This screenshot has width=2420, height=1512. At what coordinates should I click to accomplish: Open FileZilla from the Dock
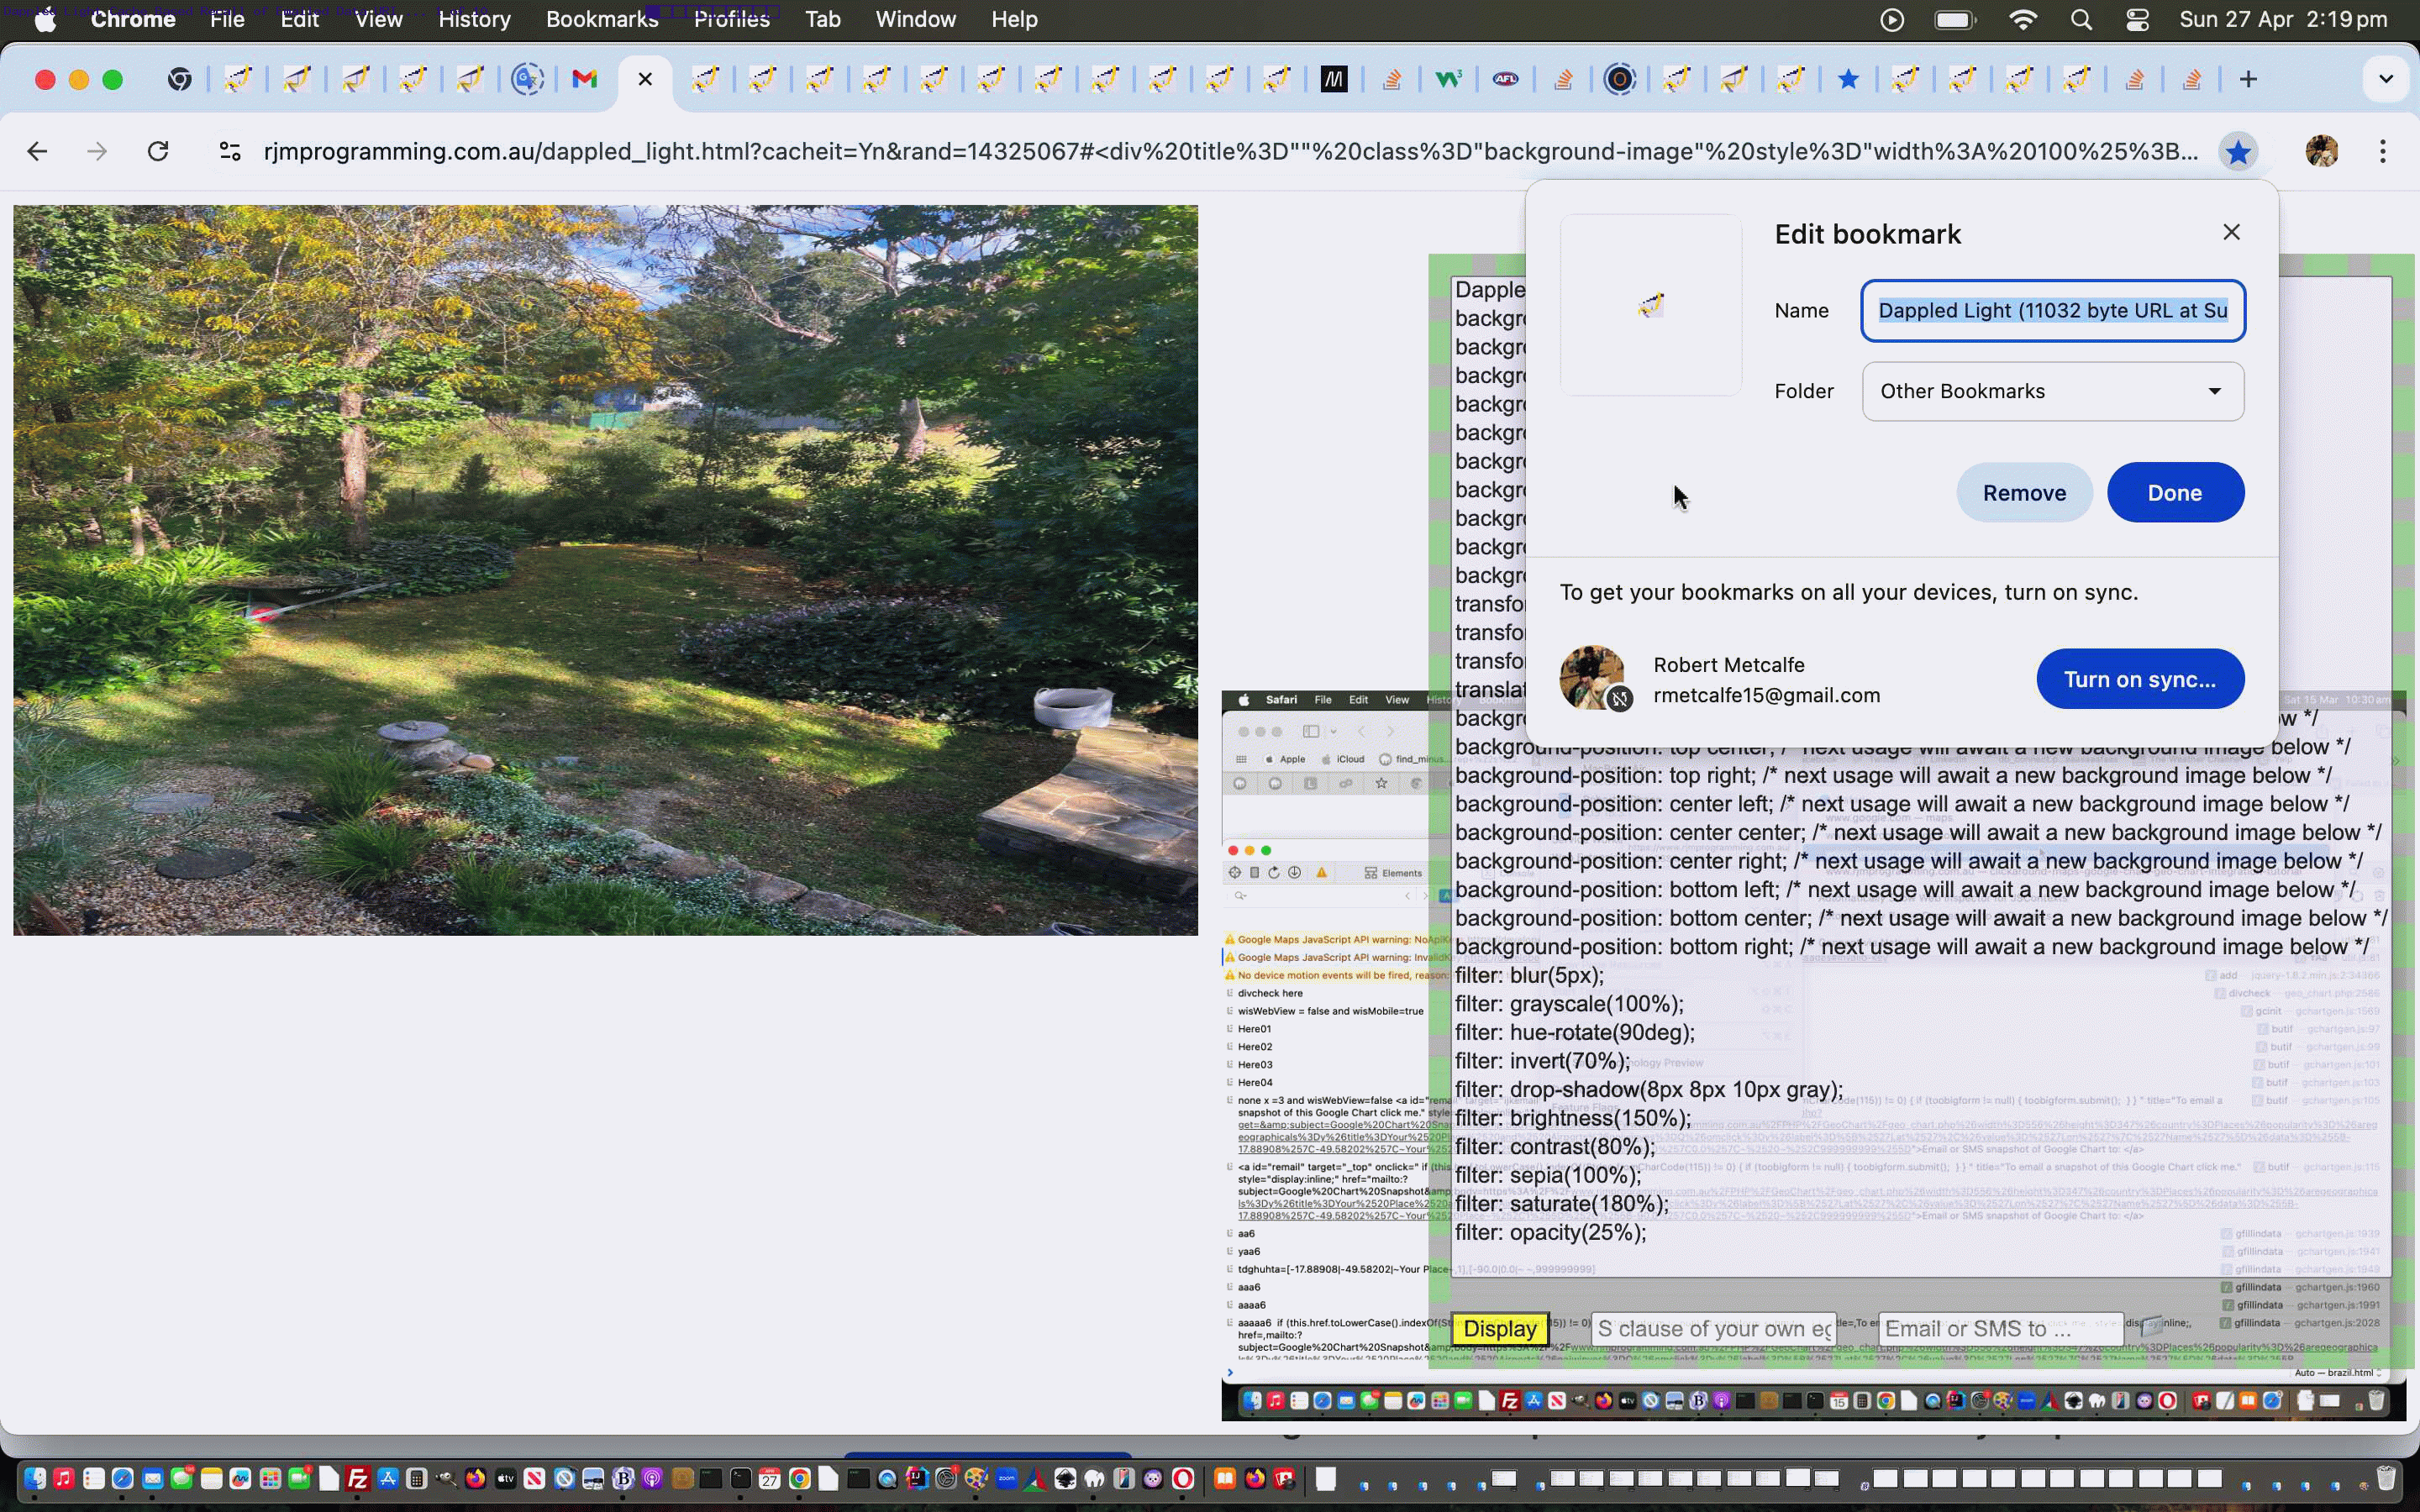(x=357, y=1478)
